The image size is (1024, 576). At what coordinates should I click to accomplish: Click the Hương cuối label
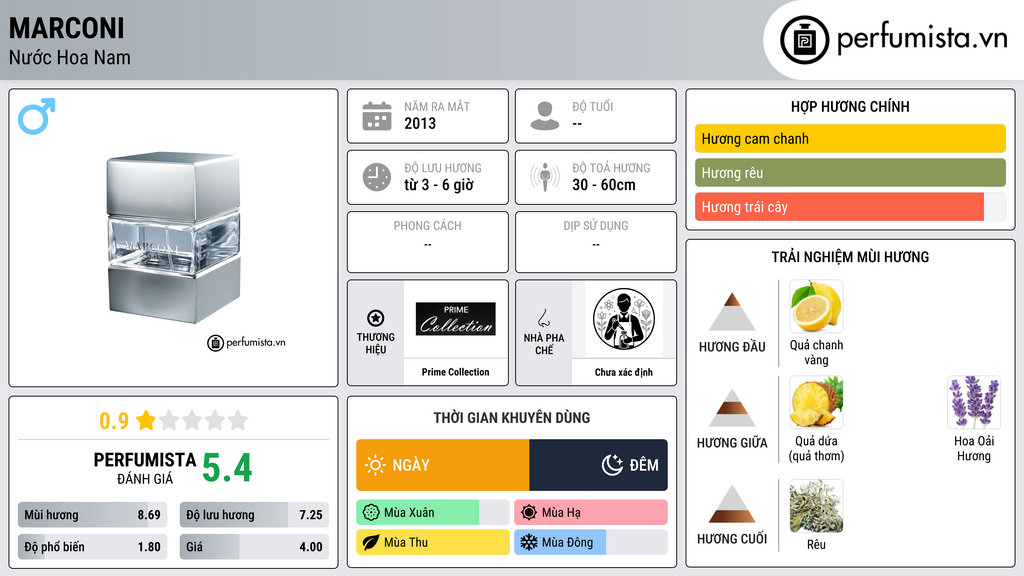pyautogui.click(x=732, y=539)
